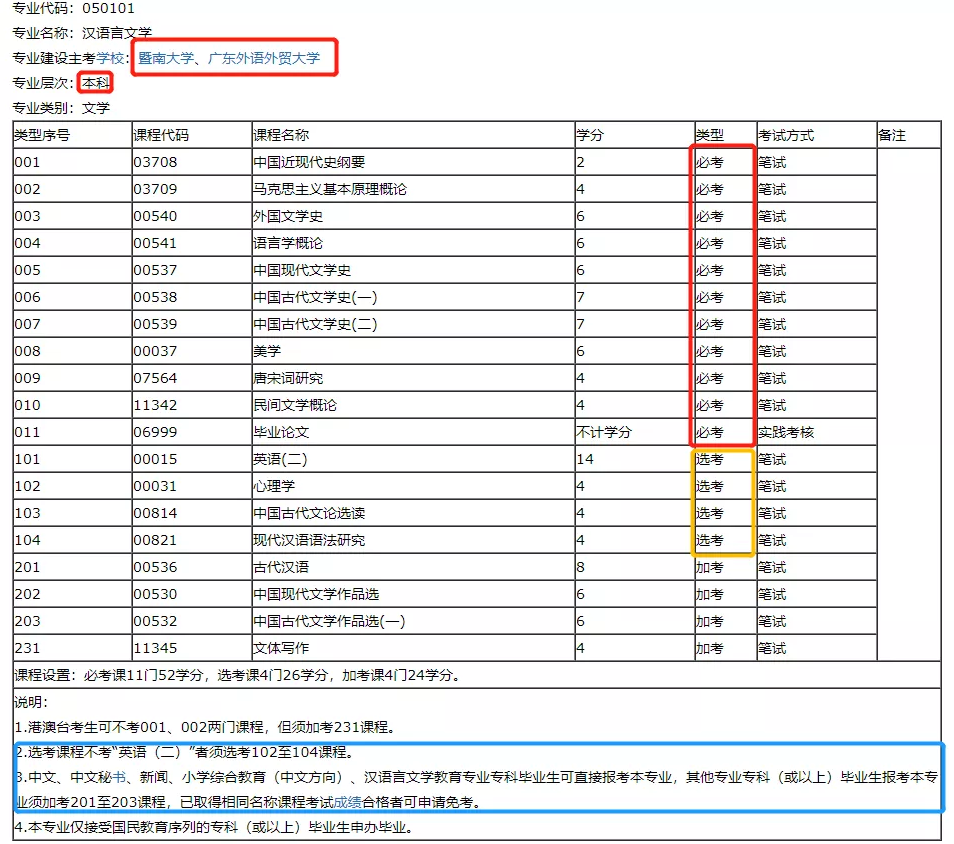Viewport: 954px width, 844px height.
Task: Click course name 中国古代文学史(一)
Action: 315,298
